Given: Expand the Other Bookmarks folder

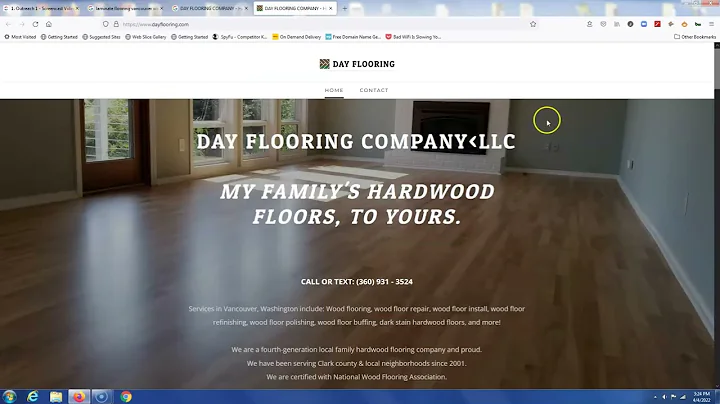Looking at the screenshot, I should 695,37.
